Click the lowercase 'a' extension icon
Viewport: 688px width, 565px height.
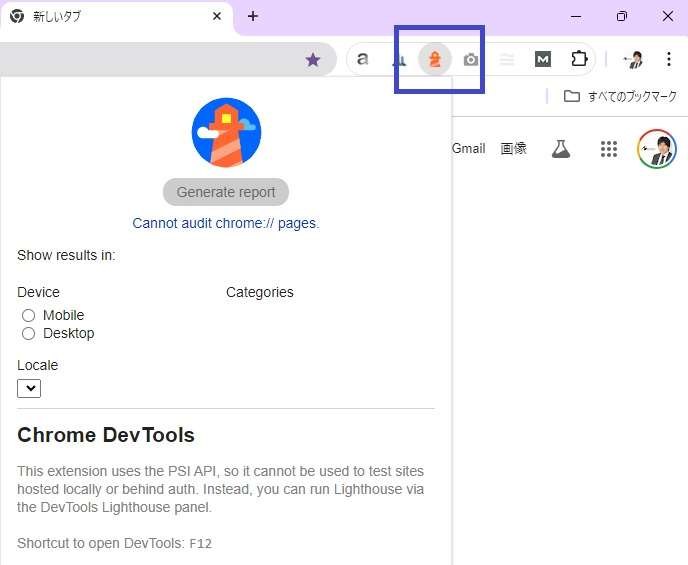point(362,59)
